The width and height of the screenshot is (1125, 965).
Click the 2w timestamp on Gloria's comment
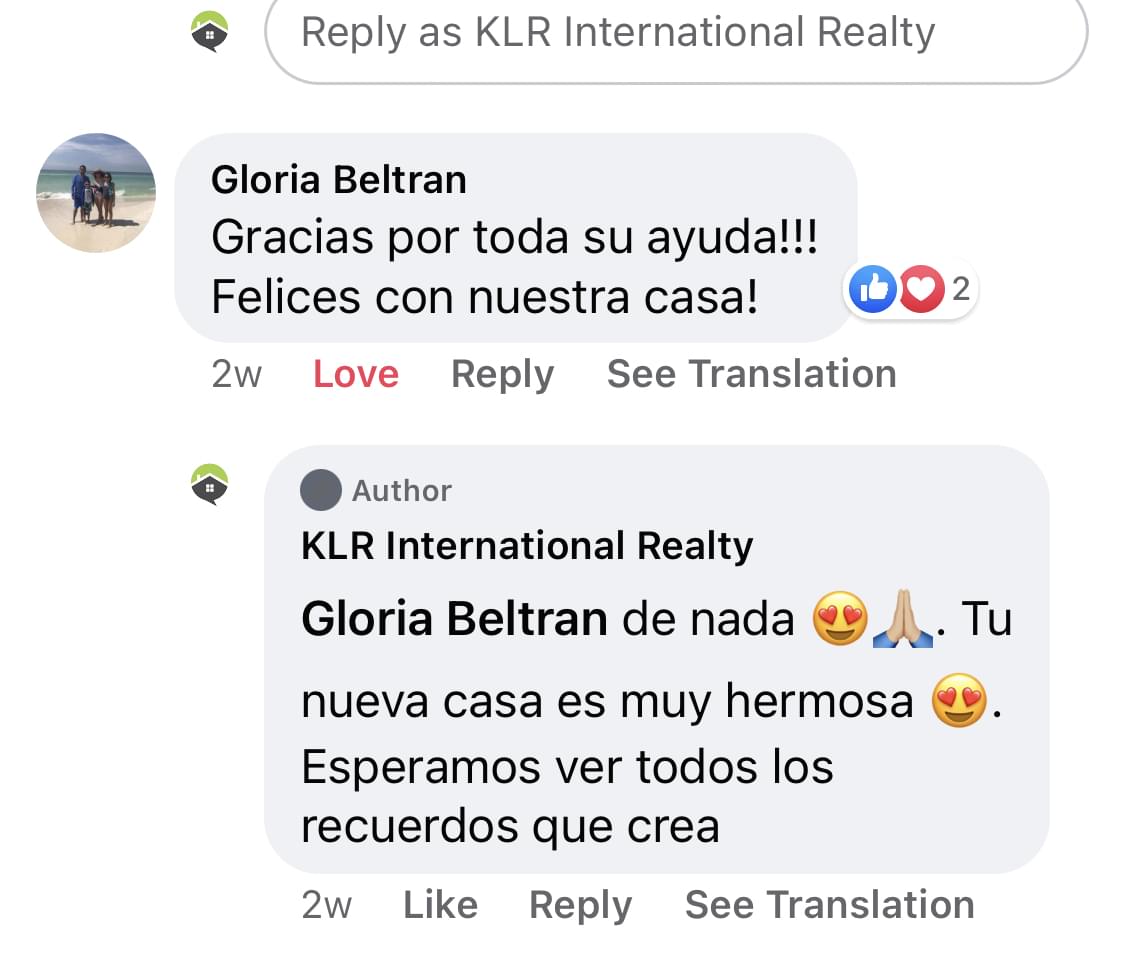[x=237, y=374]
